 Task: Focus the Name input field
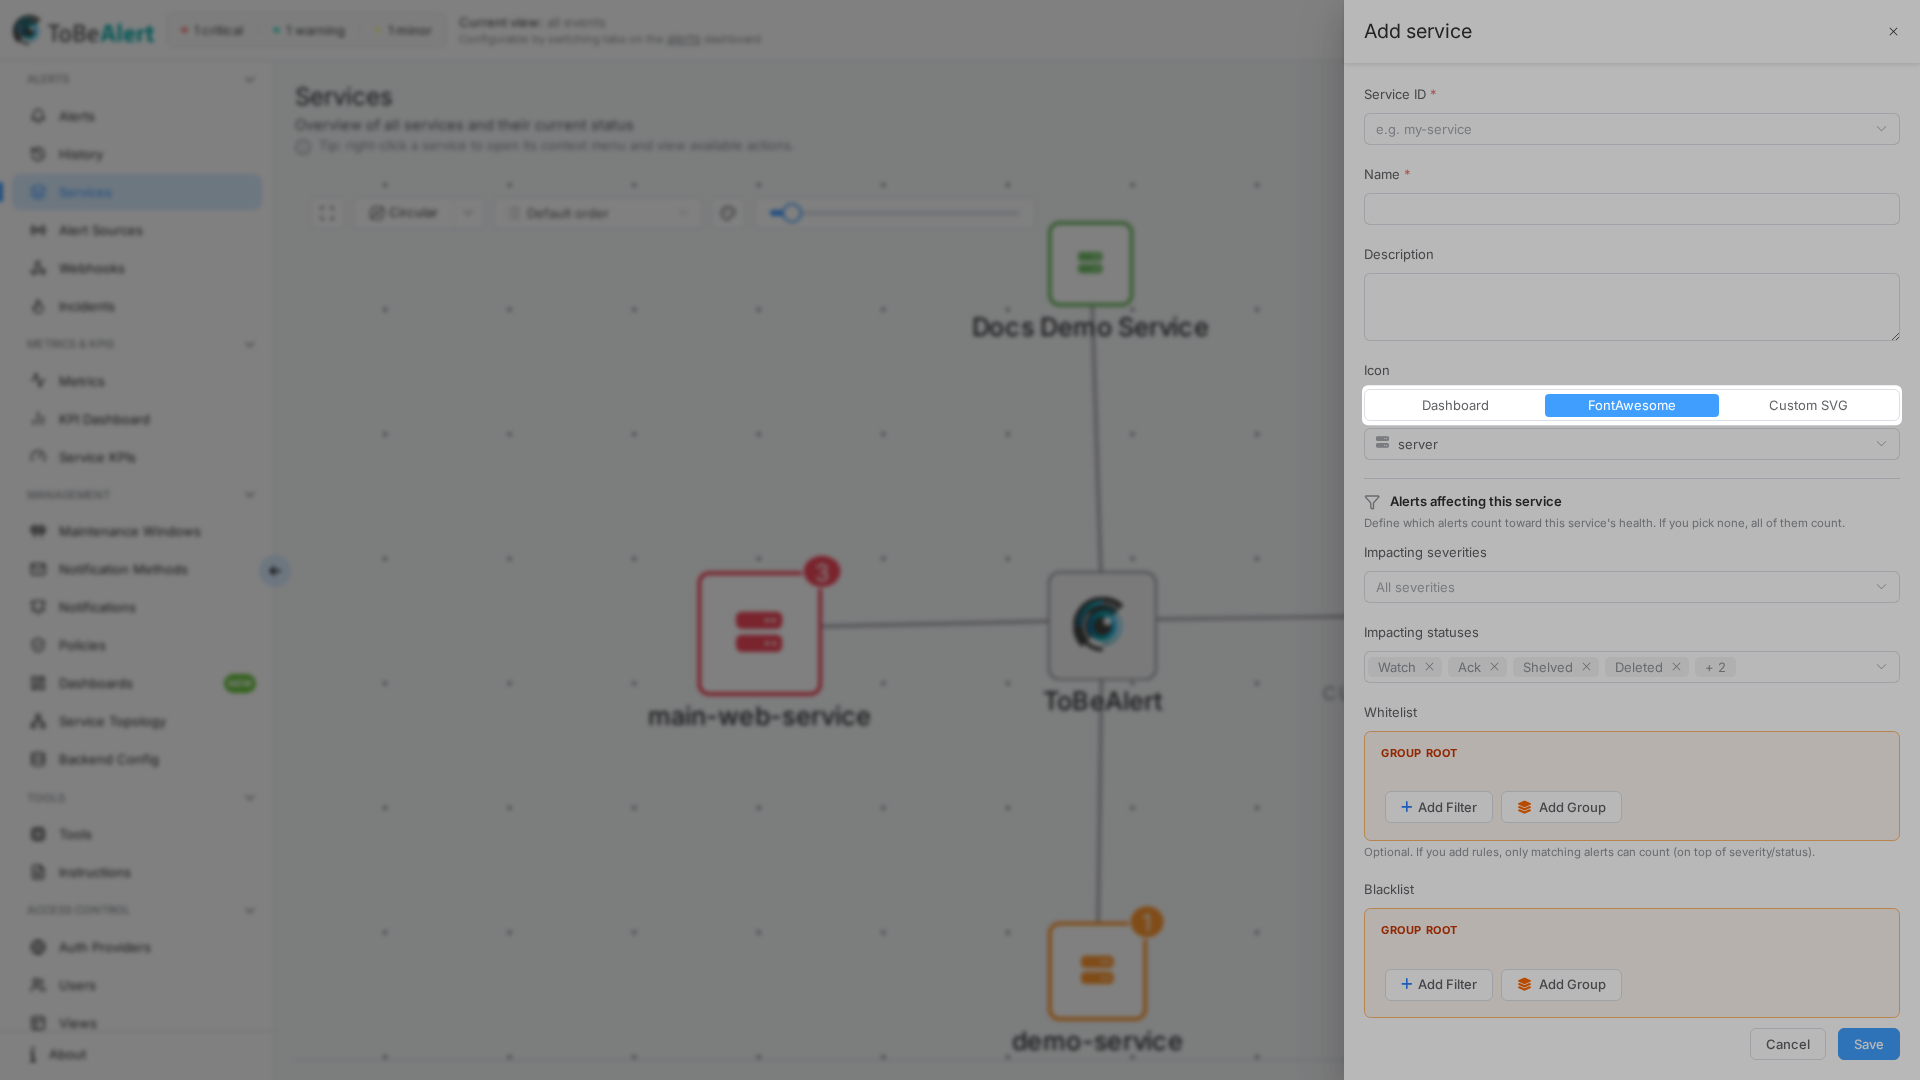click(1631, 209)
